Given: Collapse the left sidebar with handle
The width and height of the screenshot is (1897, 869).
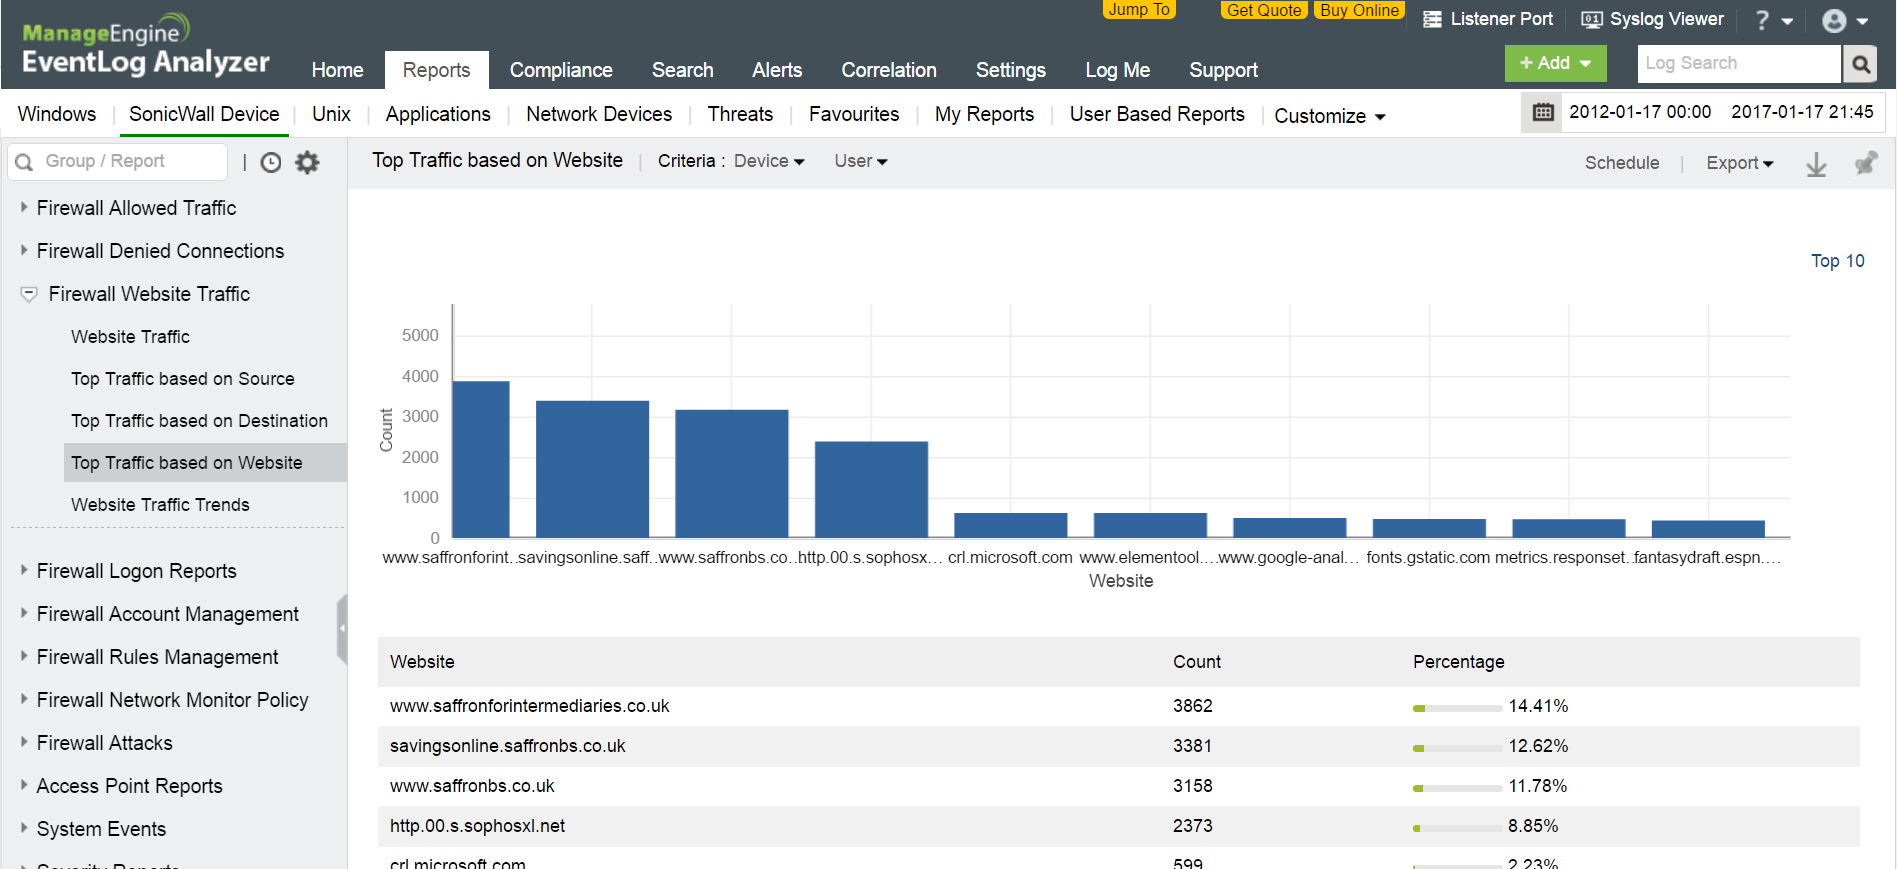Looking at the screenshot, I should pyautogui.click(x=342, y=629).
